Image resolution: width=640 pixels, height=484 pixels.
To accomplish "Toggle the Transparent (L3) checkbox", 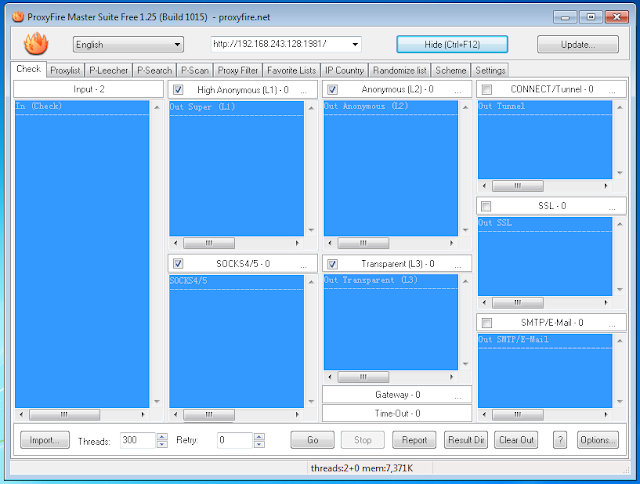I will 332,264.
